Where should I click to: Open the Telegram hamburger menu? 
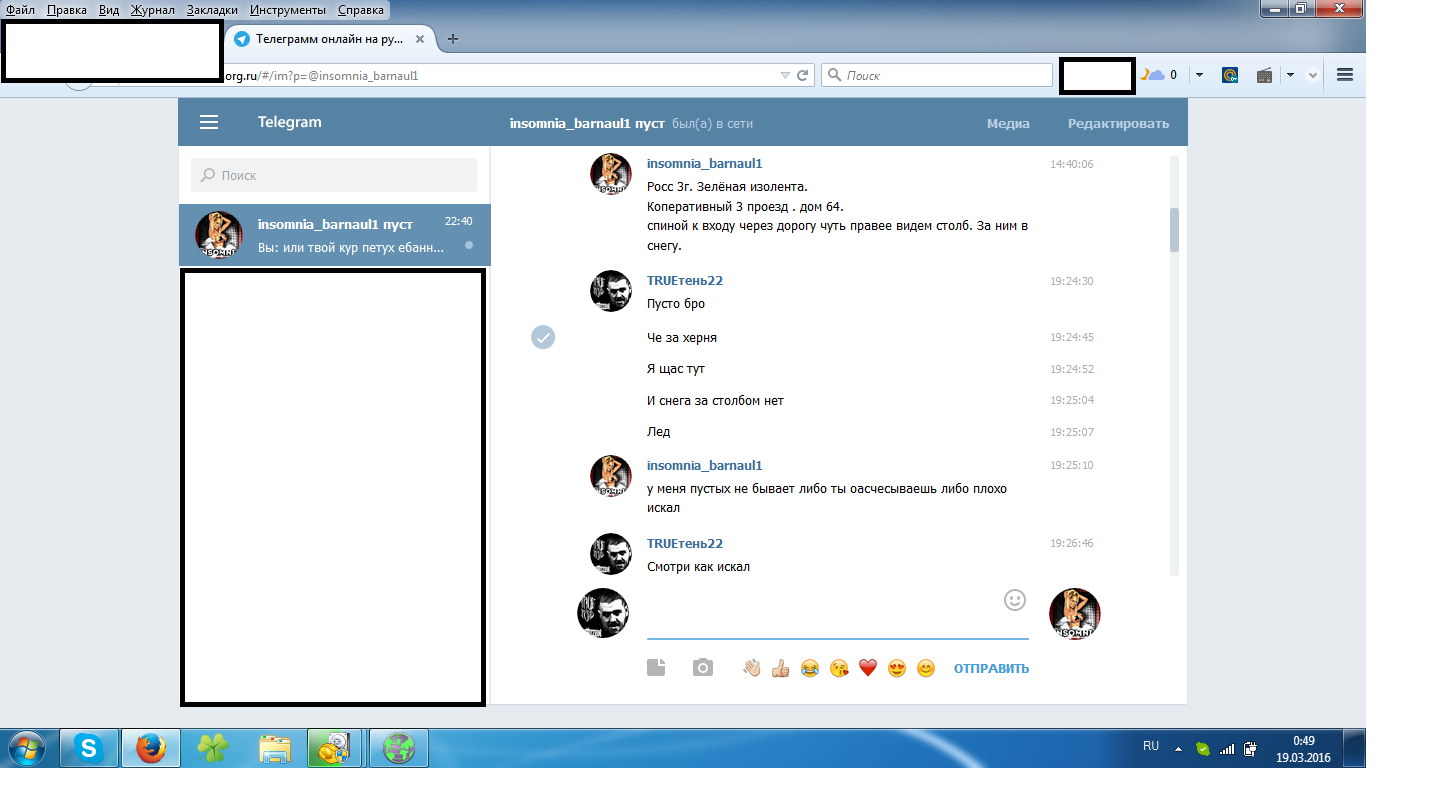click(209, 122)
